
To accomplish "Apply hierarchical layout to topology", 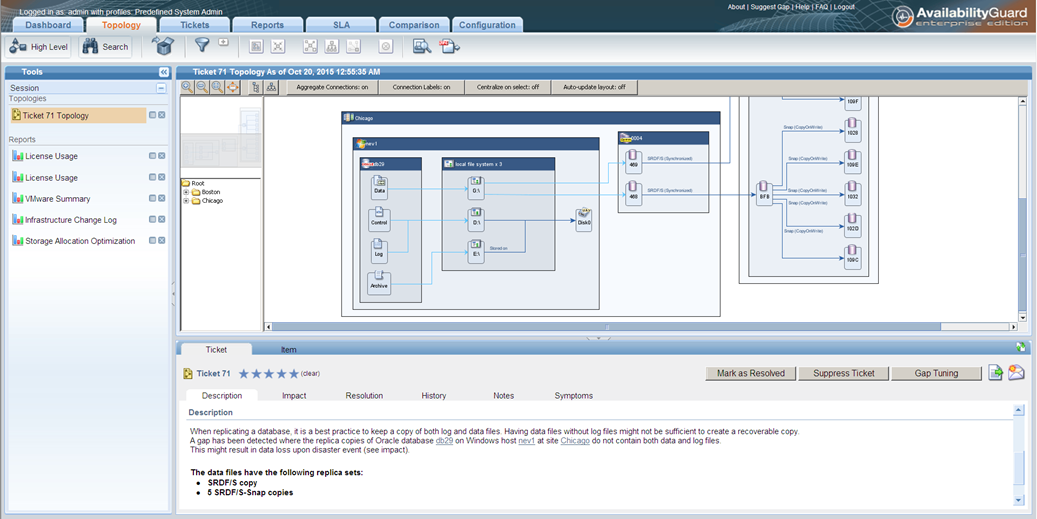I will click(270, 87).
